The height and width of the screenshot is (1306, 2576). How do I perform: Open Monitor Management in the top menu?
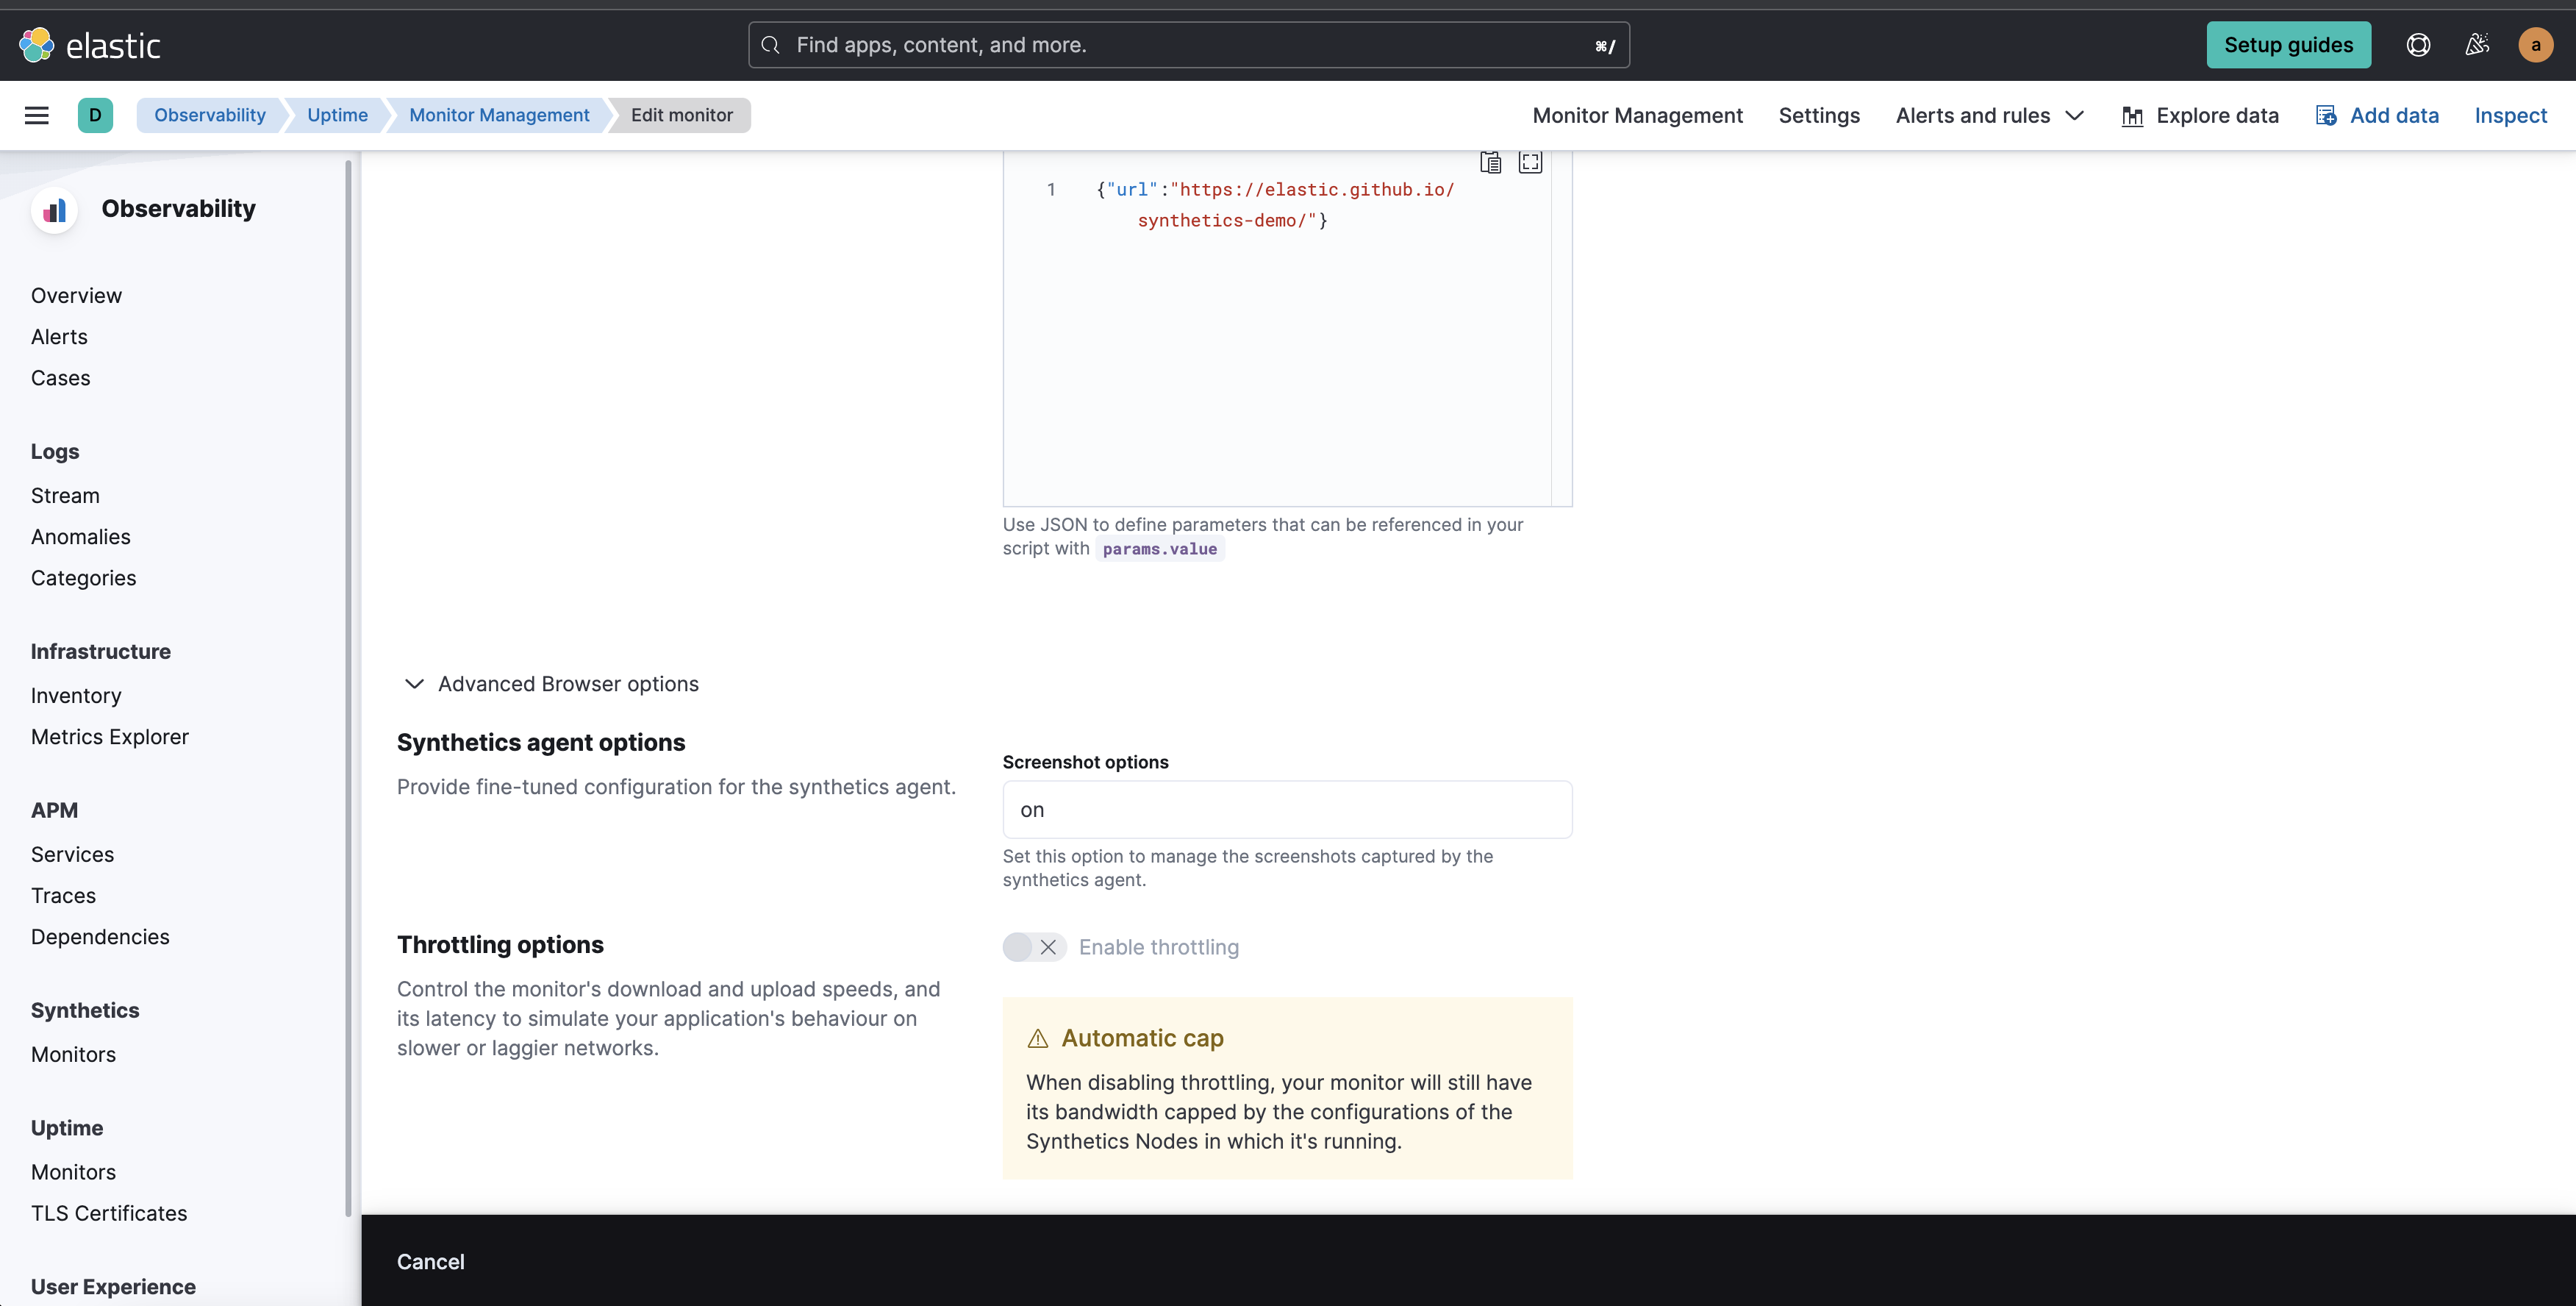click(1637, 115)
